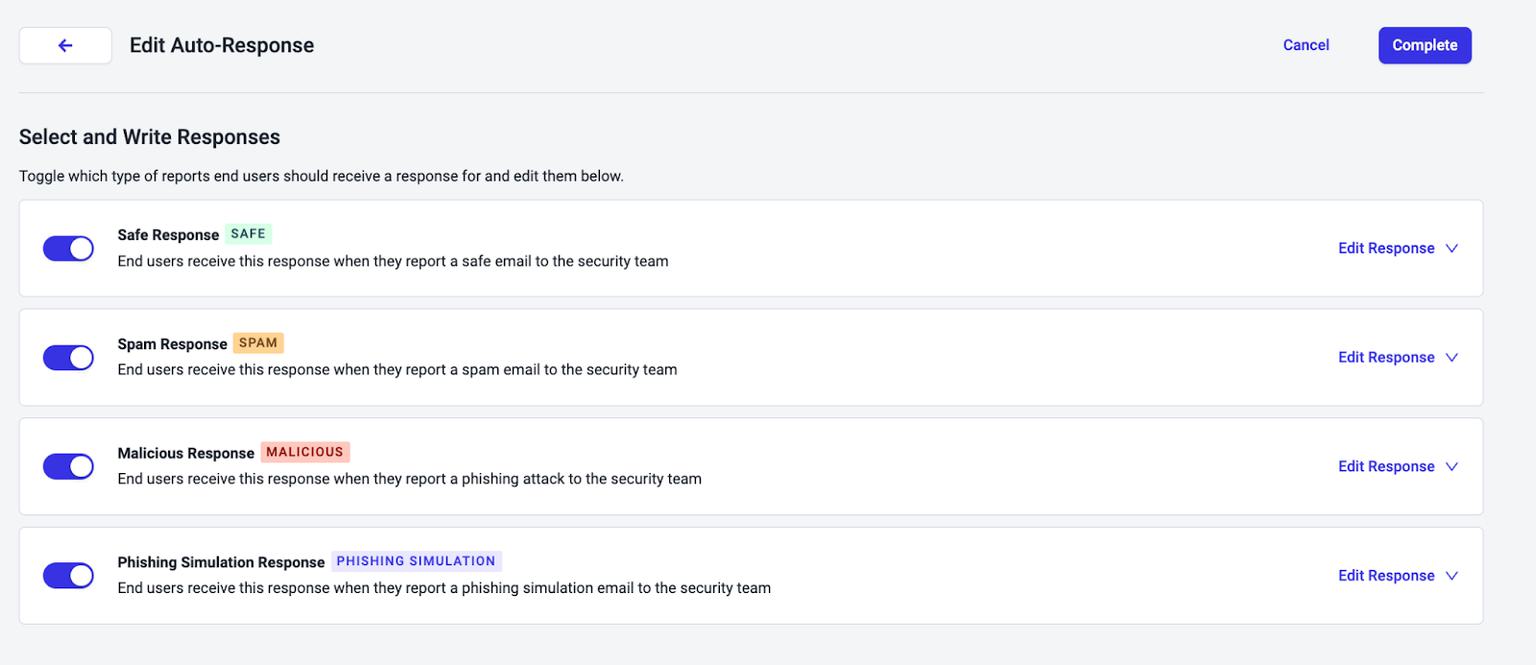Click the Cancel link
1536x665 pixels.
(x=1306, y=45)
